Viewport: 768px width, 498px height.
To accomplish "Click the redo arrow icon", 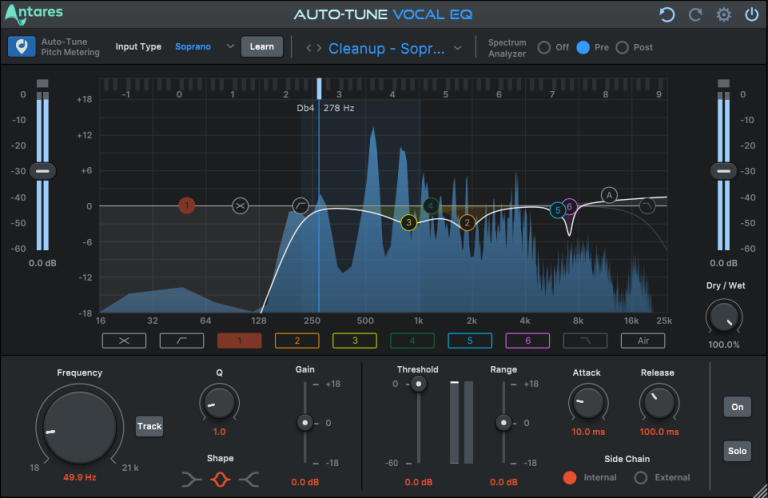I will [x=695, y=15].
